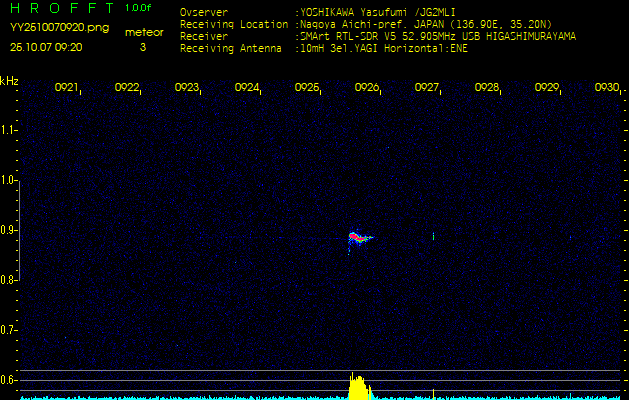Select the file name YY2510070920.png

pyautogui.click(x=59, y=27)
